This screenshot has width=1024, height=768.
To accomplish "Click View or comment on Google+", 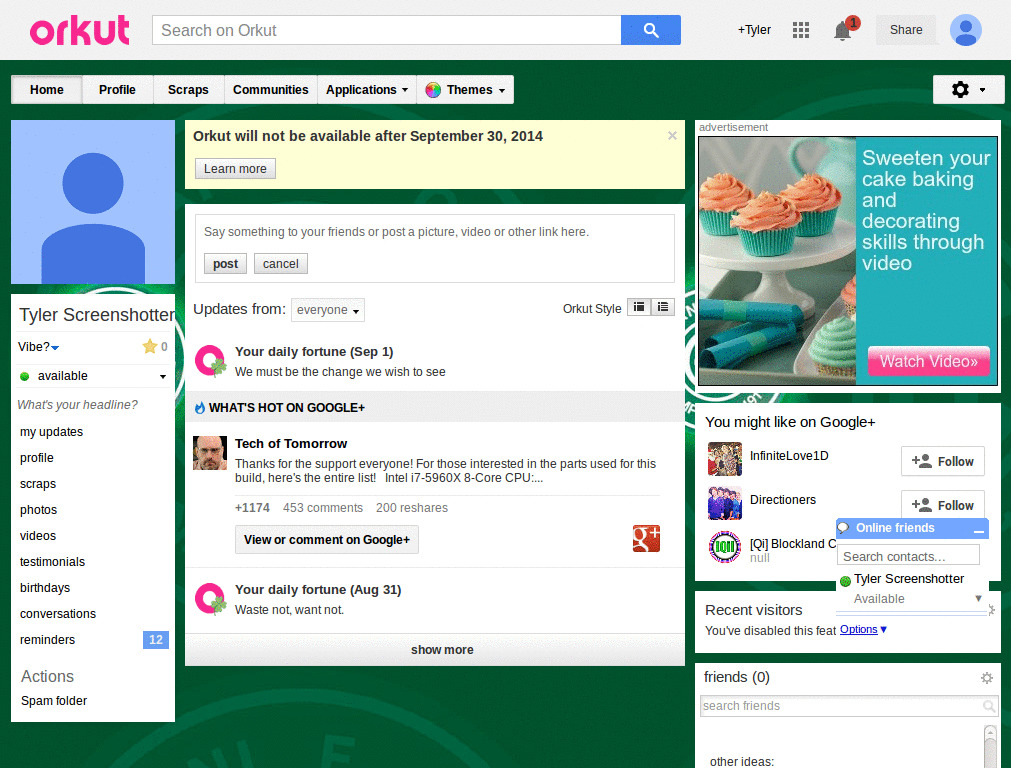I will point(327,540).
